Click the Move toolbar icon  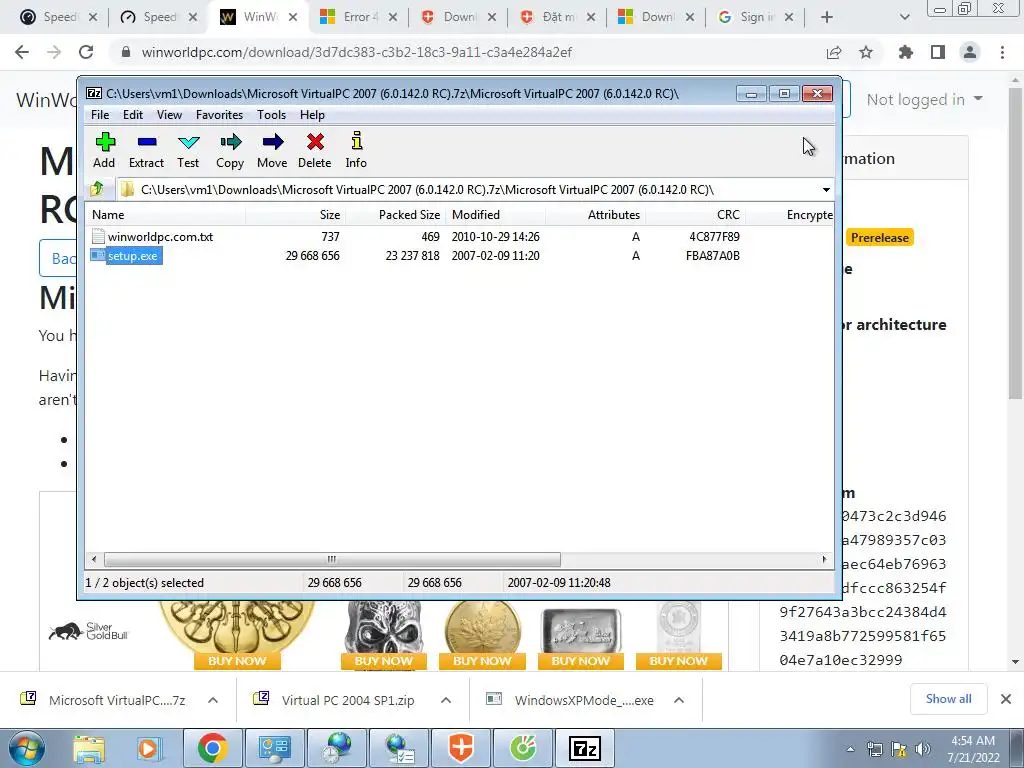tap(272, 150)
